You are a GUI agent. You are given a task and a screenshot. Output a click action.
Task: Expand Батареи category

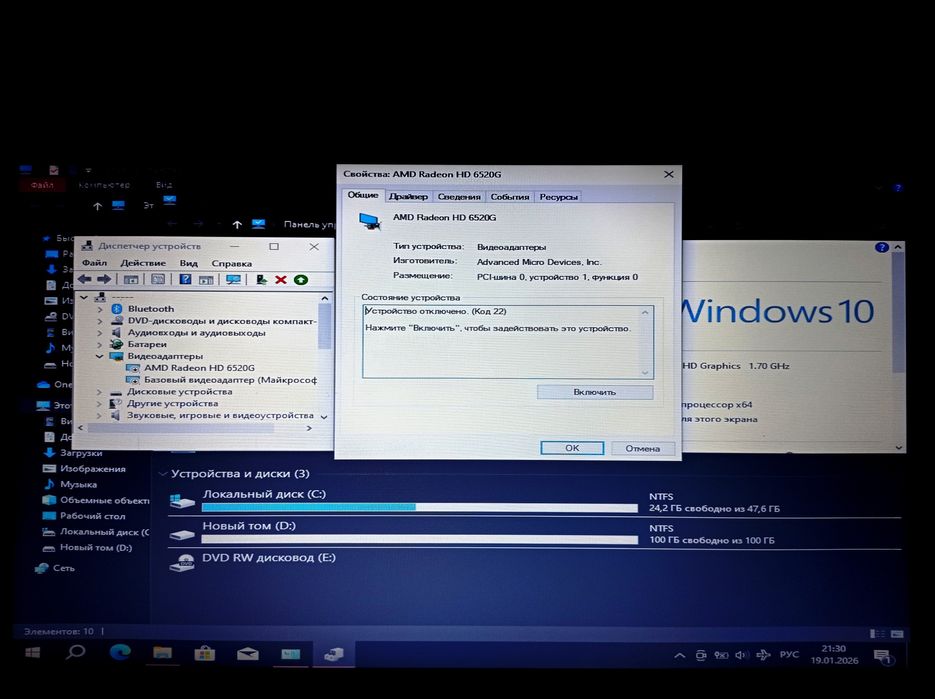(100, 344)
